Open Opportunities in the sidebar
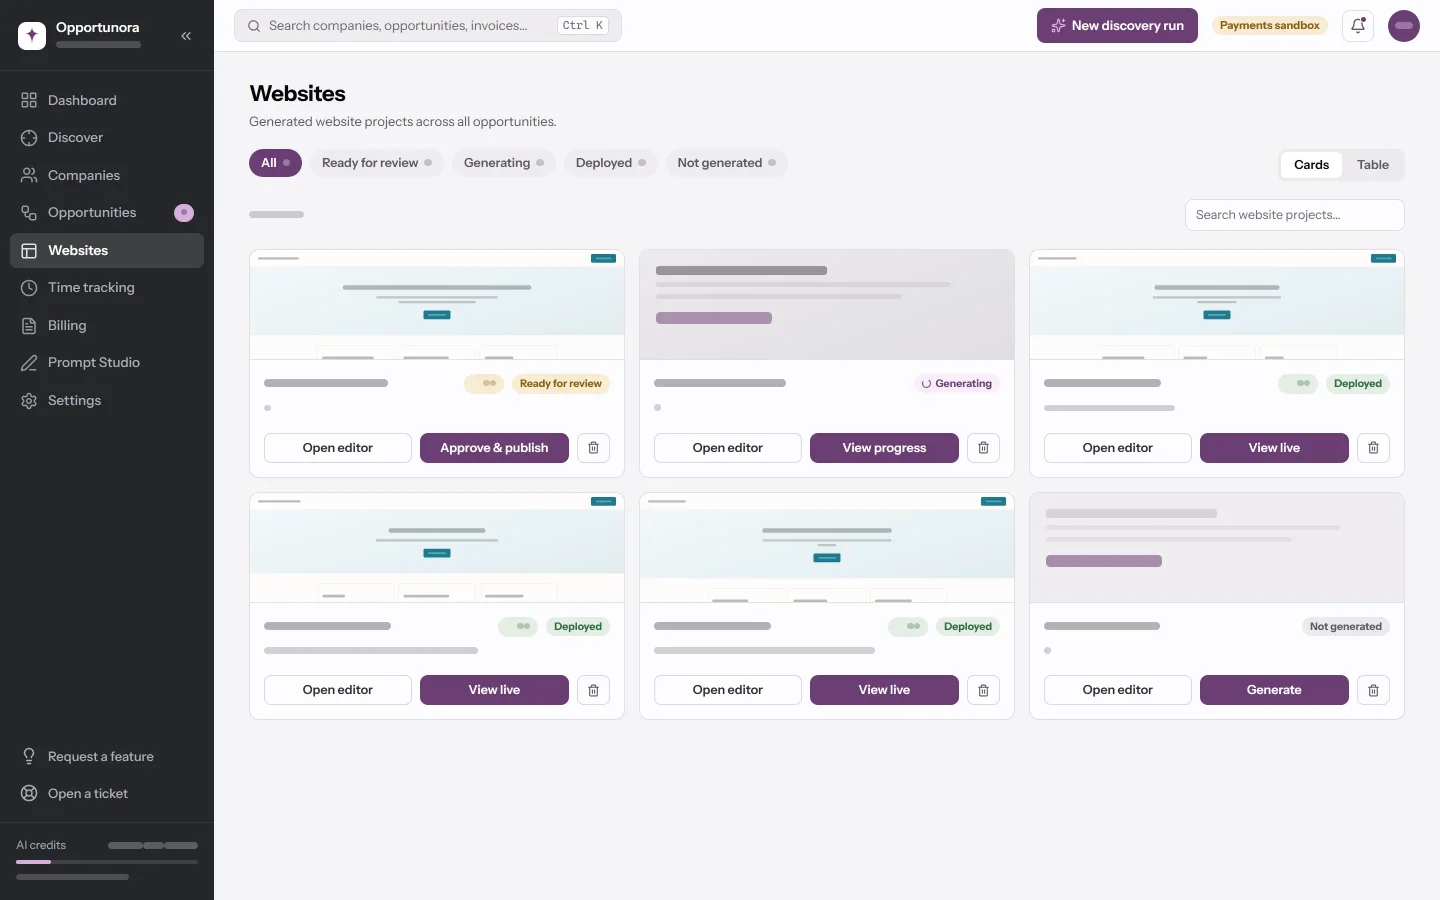The width and height of the screenshot is (1440, 900). click(x=107, y=213)
